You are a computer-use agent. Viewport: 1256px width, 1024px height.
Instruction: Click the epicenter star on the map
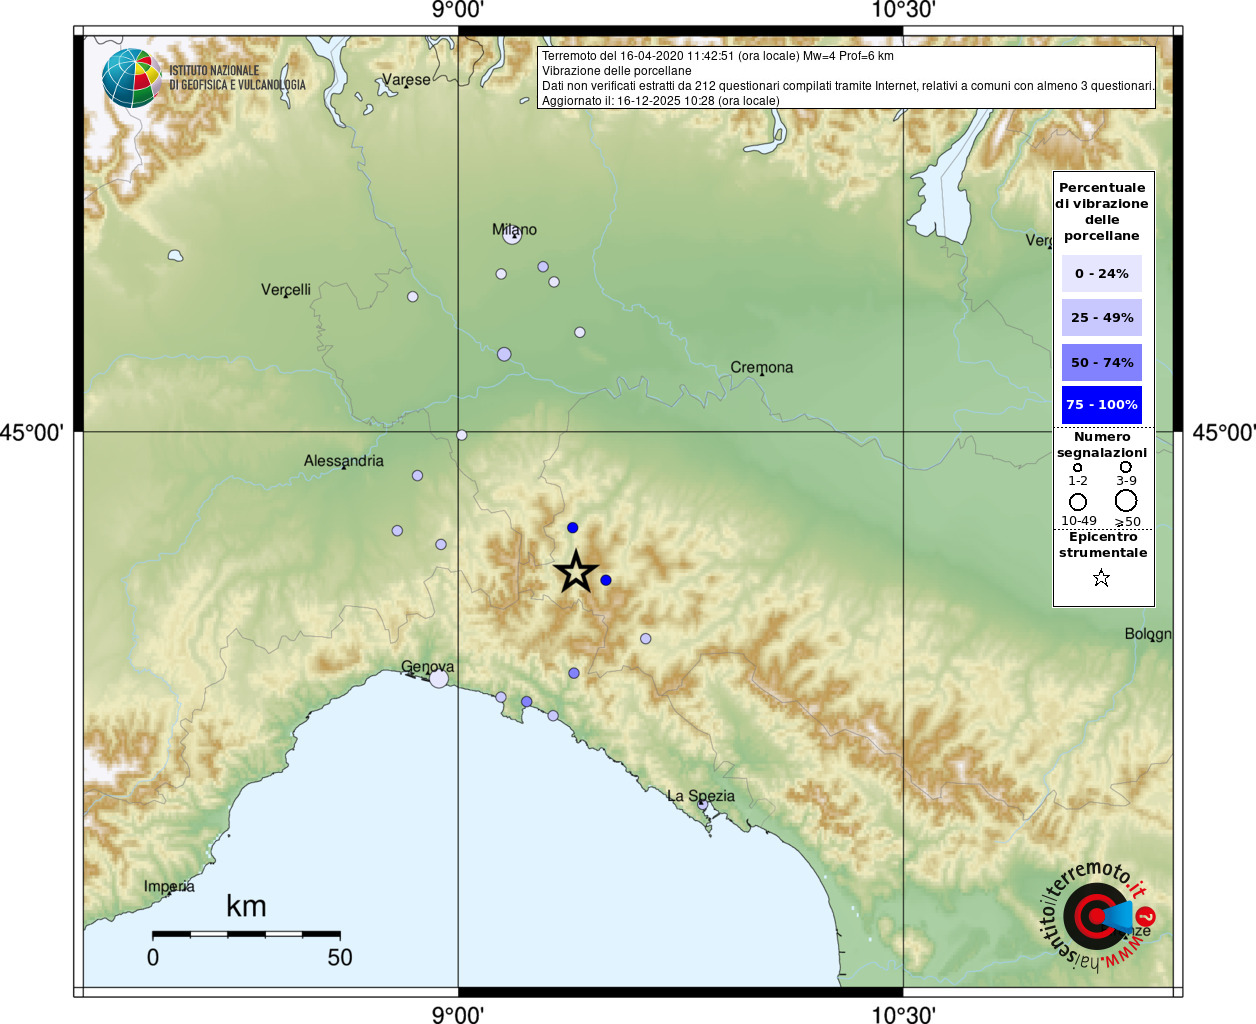(x=576, y=572)
